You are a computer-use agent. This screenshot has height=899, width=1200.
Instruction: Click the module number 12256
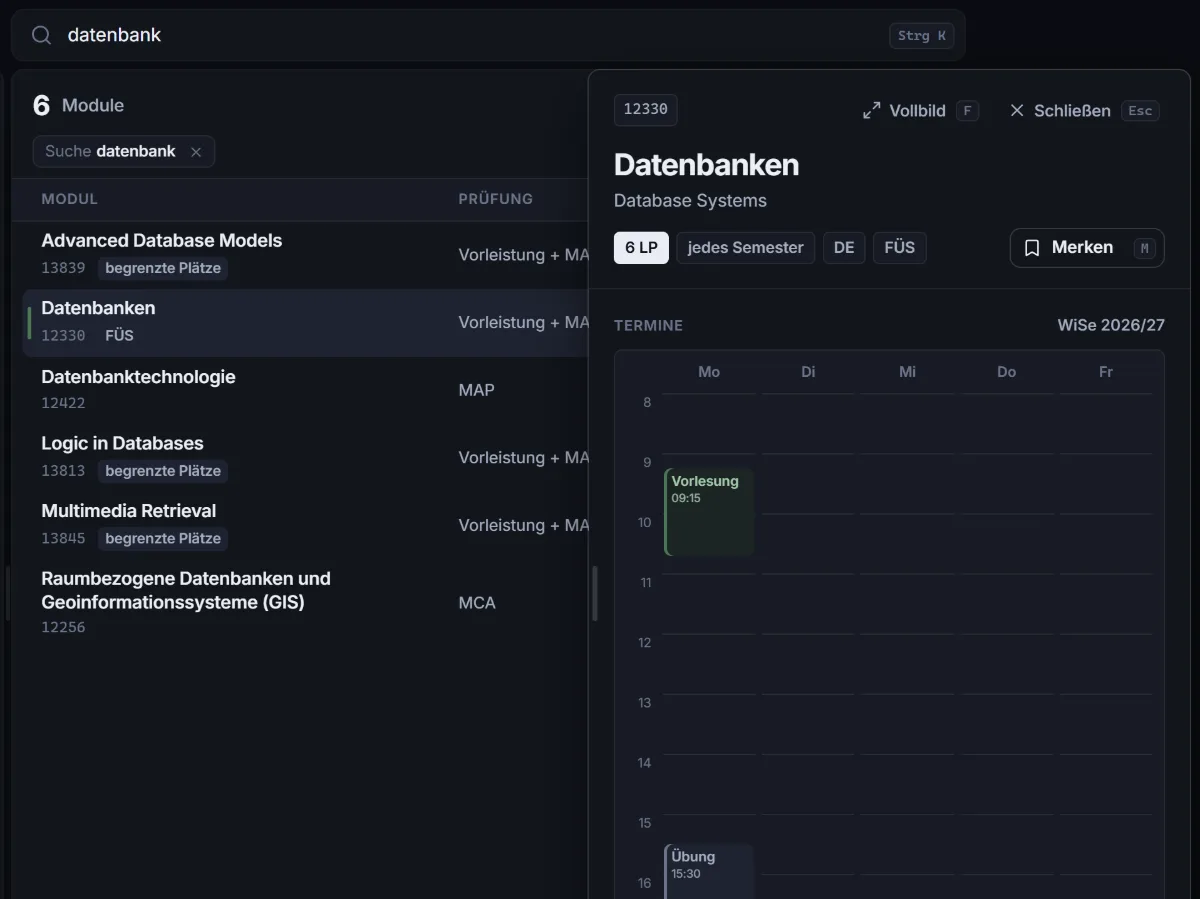click(x=63, y=628)
